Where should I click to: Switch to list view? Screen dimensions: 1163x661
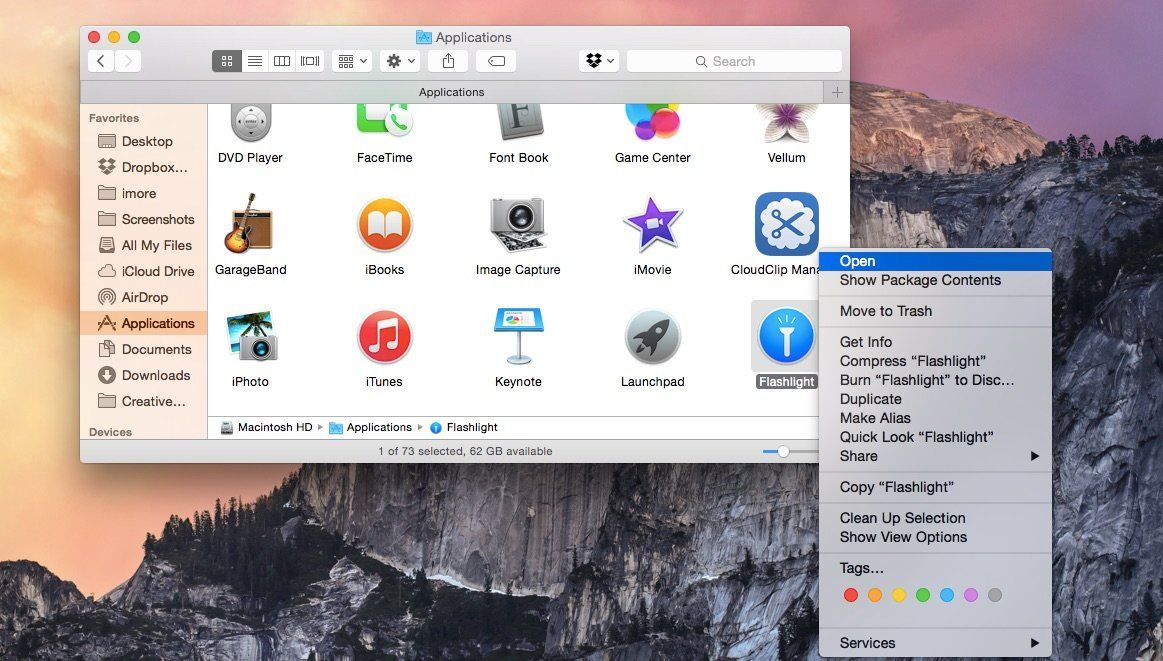[x=254, y=60]
